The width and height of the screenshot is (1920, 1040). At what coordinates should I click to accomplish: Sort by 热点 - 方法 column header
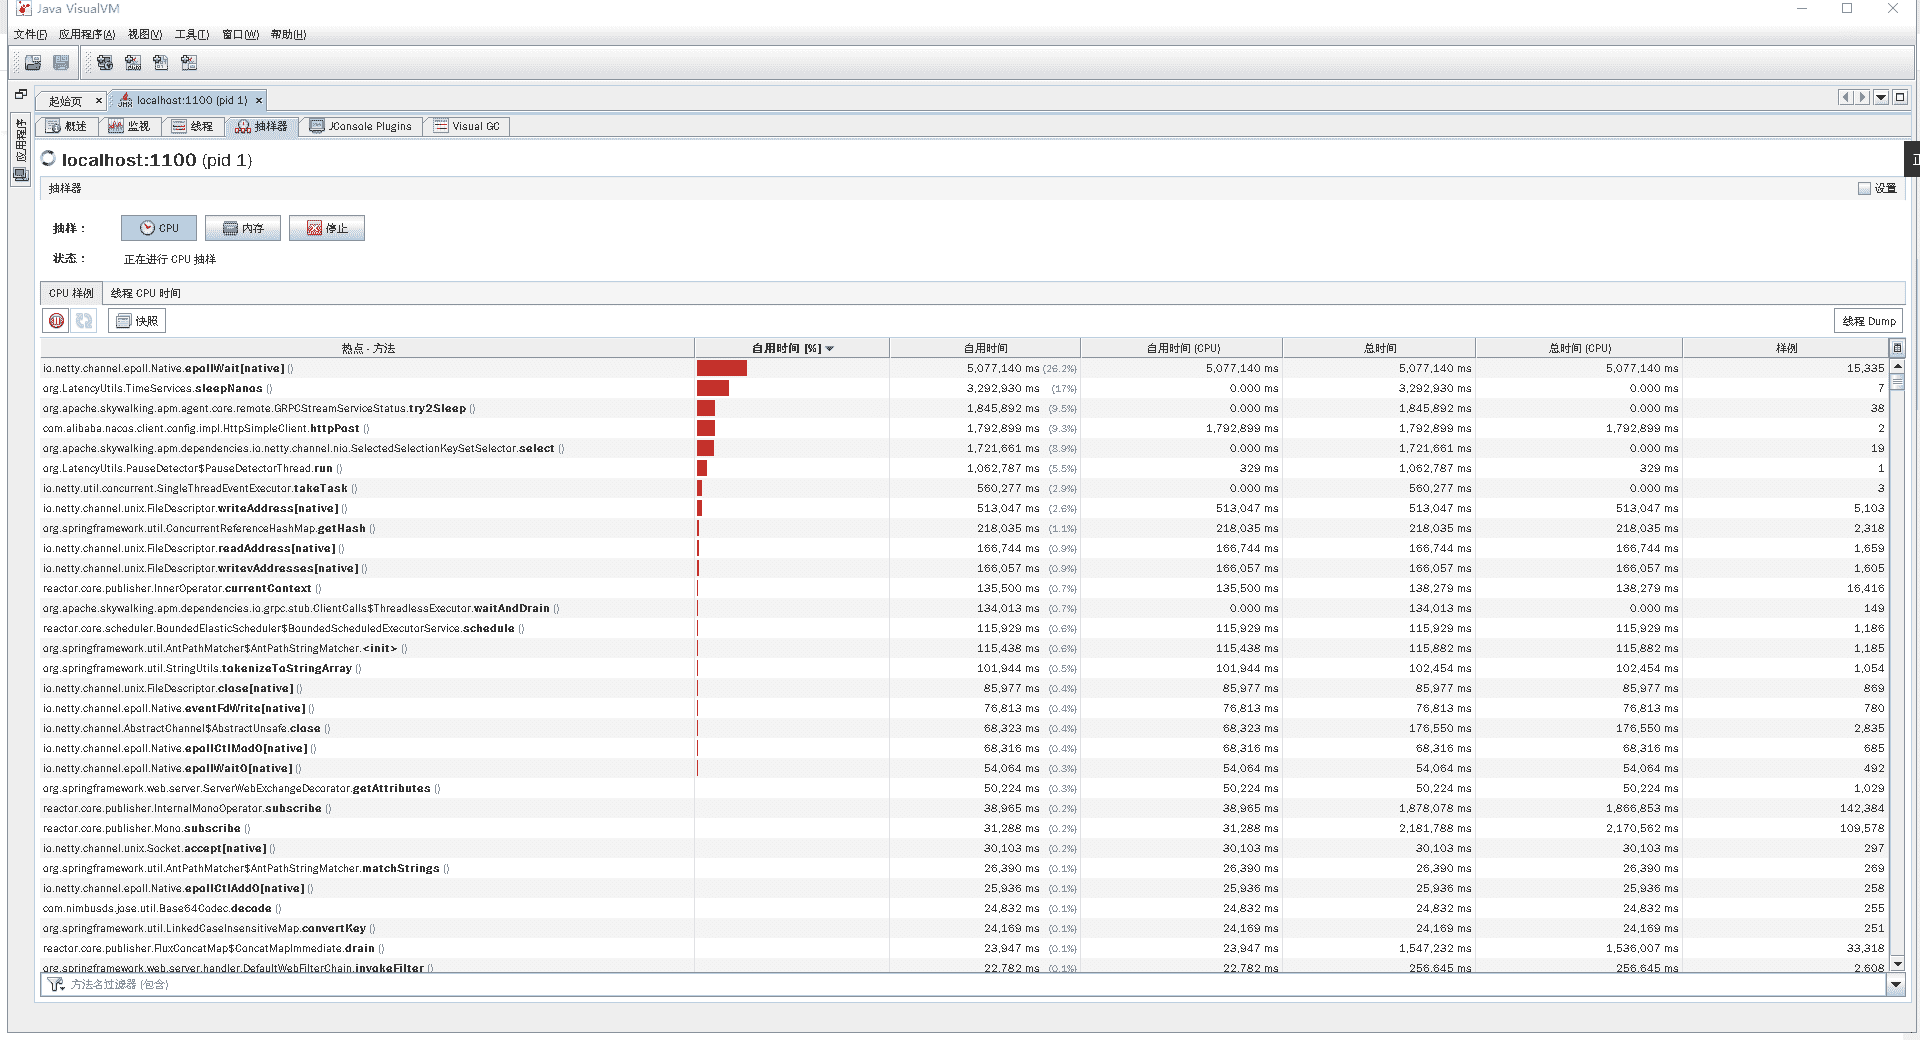(368, 348)
